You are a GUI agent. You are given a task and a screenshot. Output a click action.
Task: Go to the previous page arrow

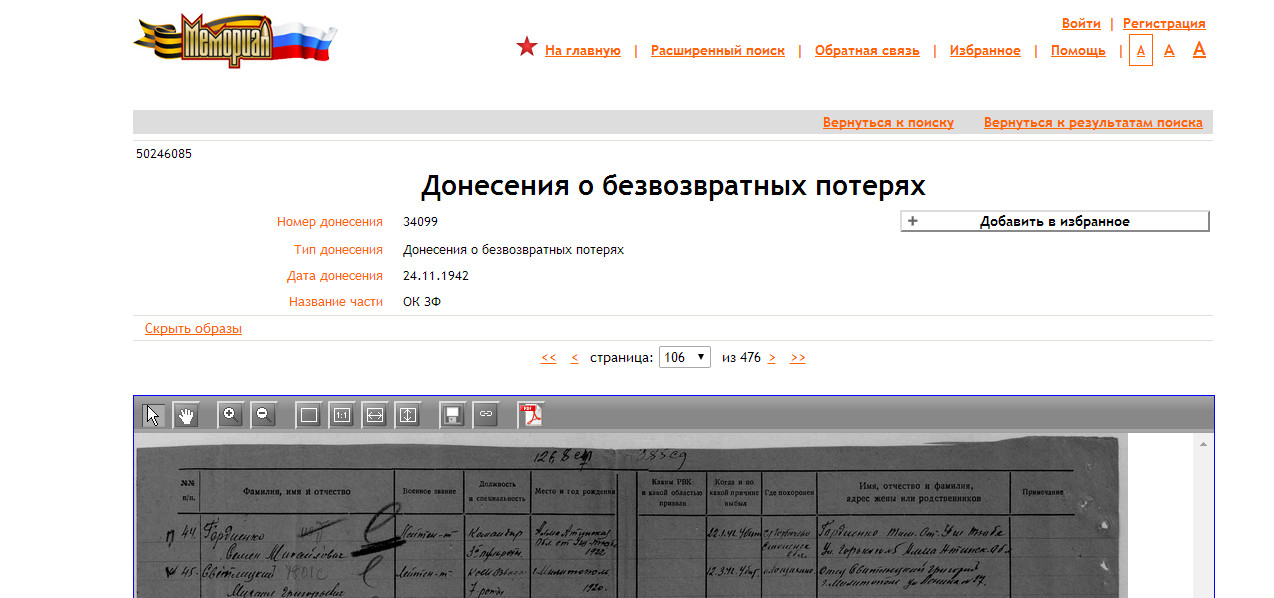(x=574, y=357)
